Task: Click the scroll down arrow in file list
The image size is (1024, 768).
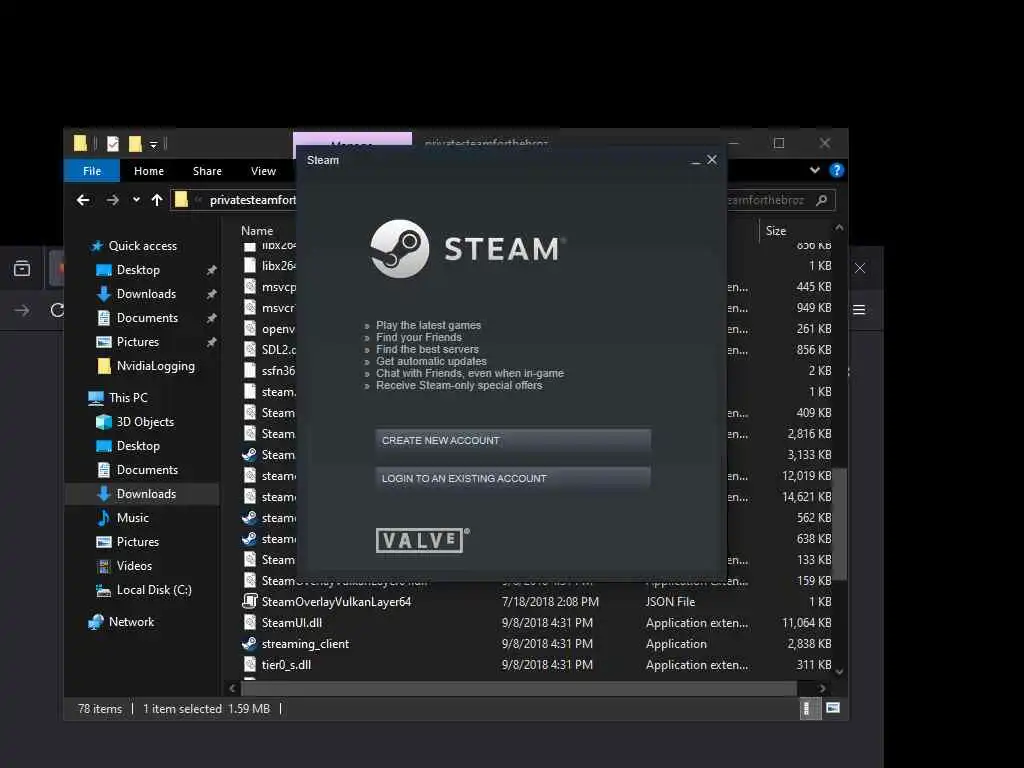Action: tap(840, 672)
